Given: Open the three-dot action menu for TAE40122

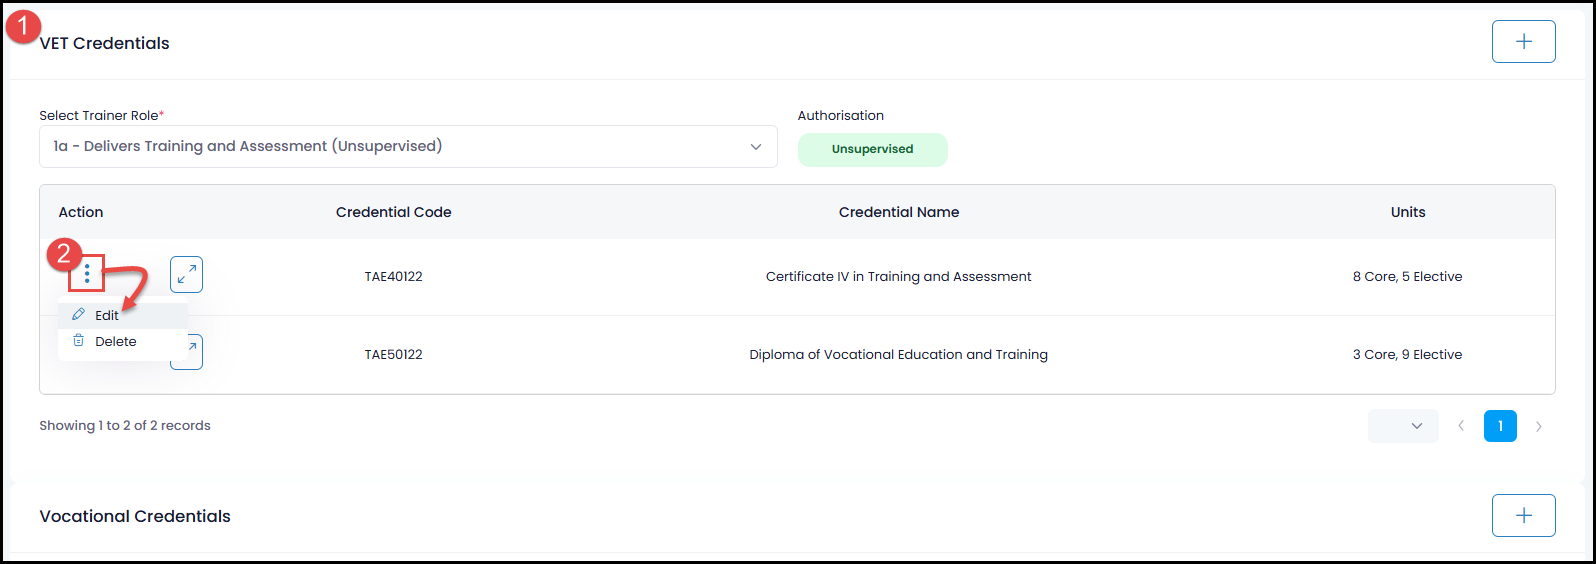Looking at the screenshot, I should tap(87, 274).
